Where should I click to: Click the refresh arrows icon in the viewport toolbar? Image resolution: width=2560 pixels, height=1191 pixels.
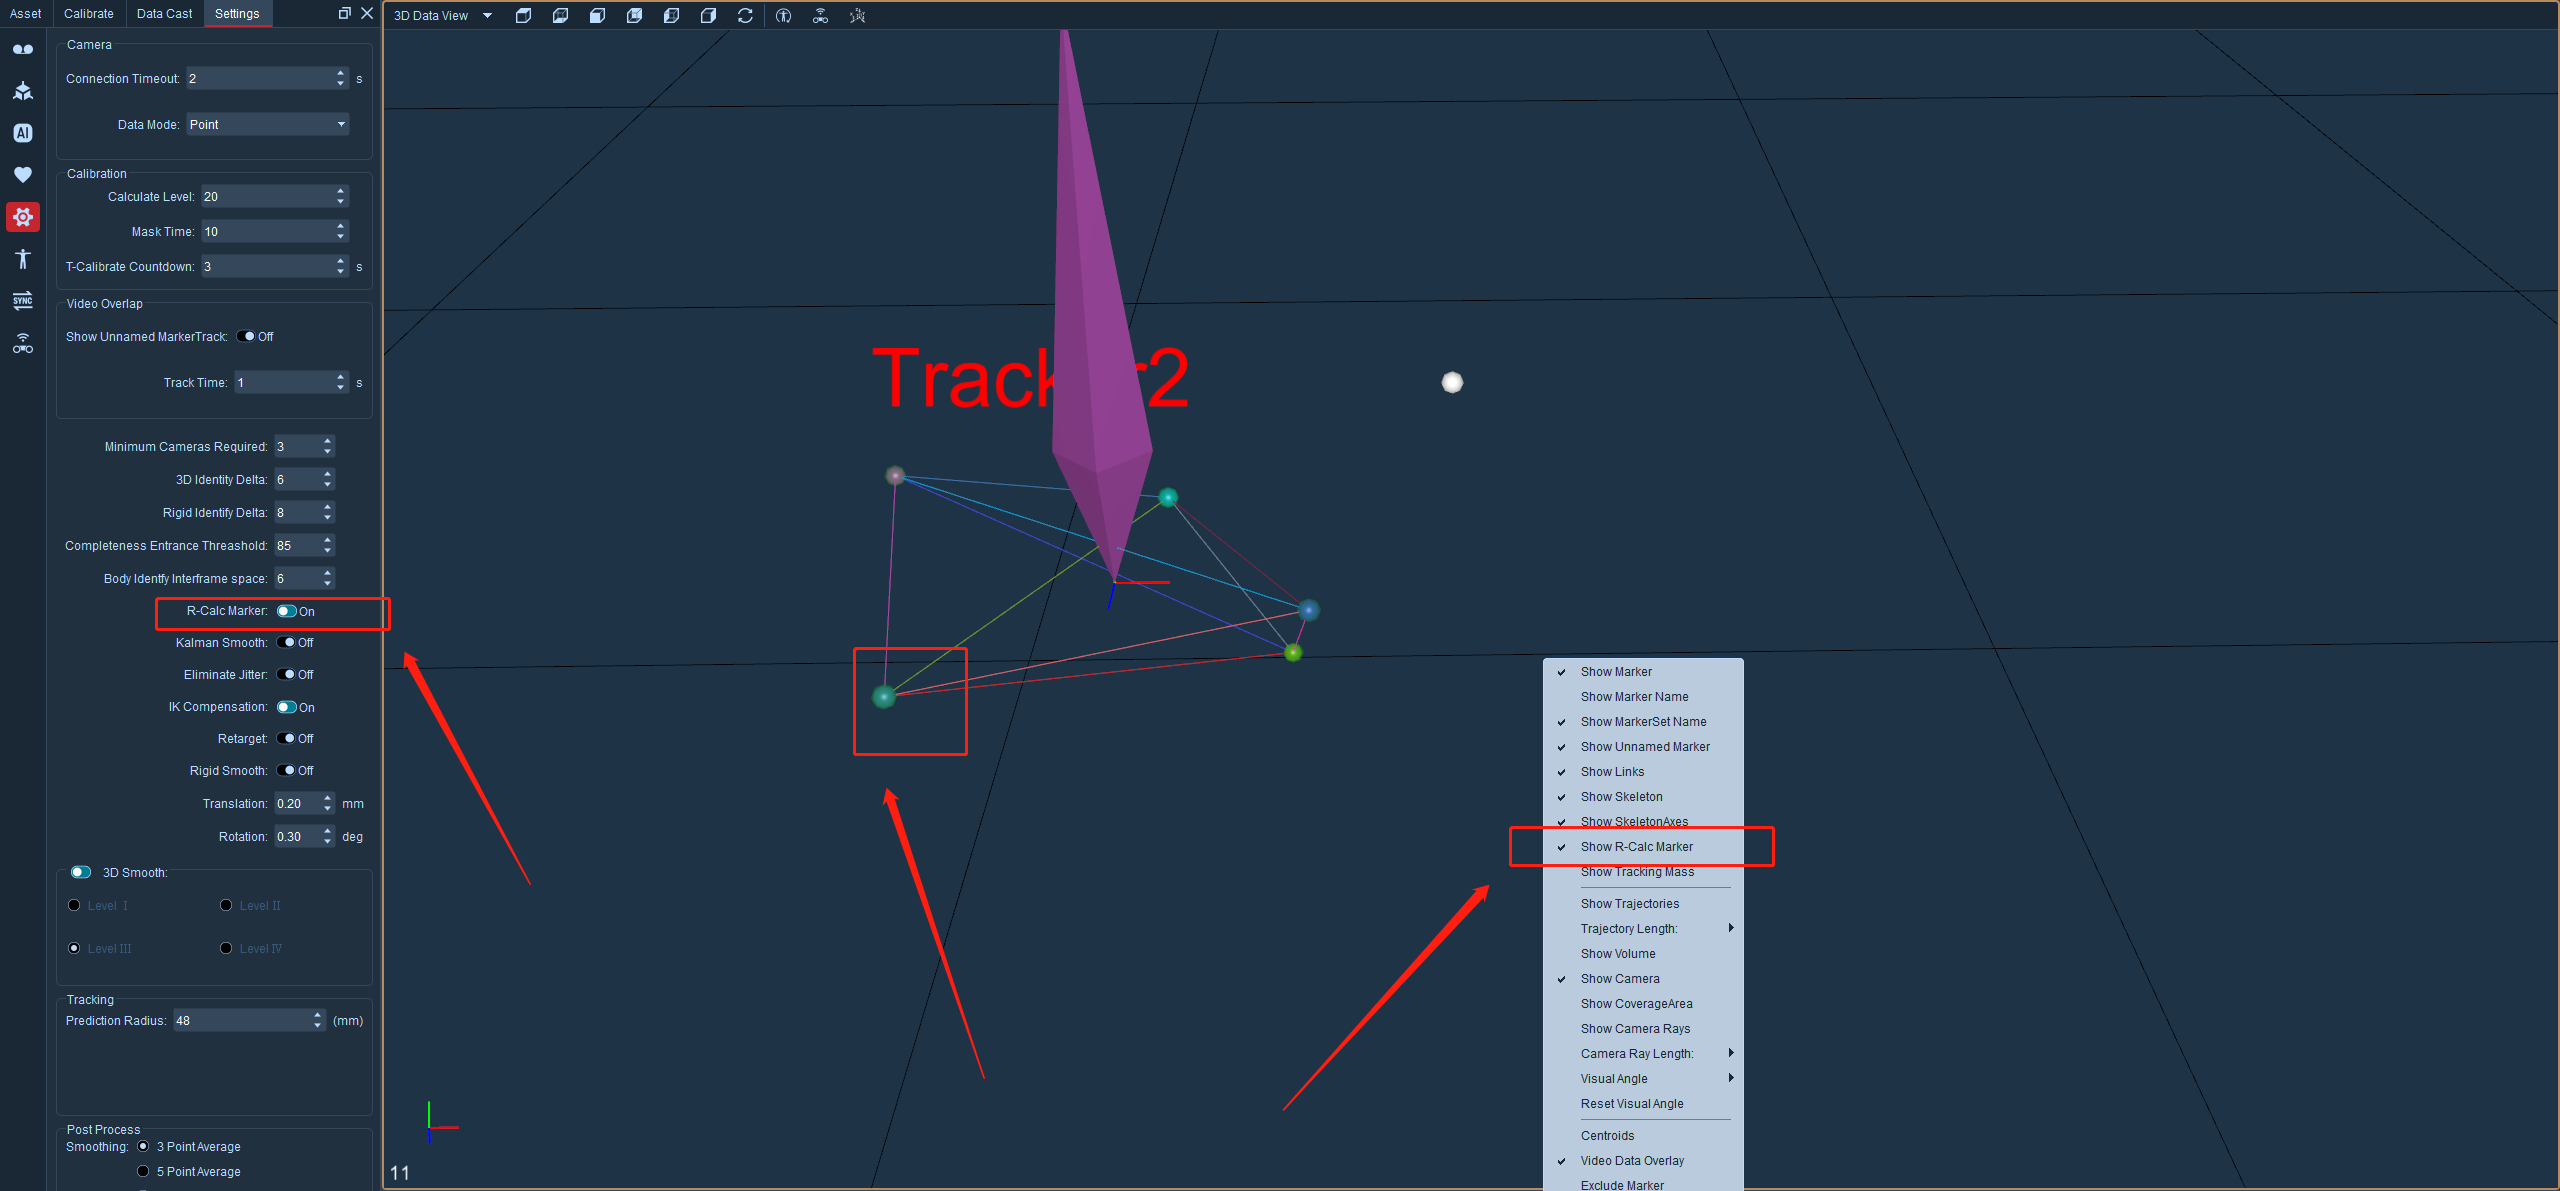pos(745,15)
